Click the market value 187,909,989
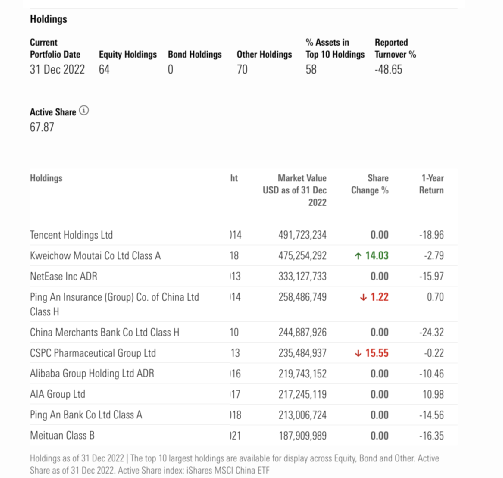503x478 pixels. tap(302, 435)
